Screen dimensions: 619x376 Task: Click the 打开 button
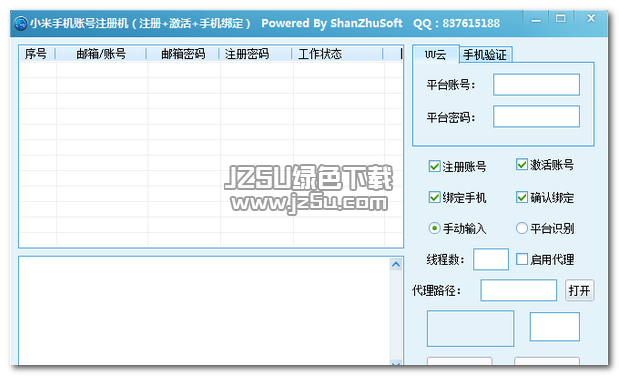click(579, 291)
